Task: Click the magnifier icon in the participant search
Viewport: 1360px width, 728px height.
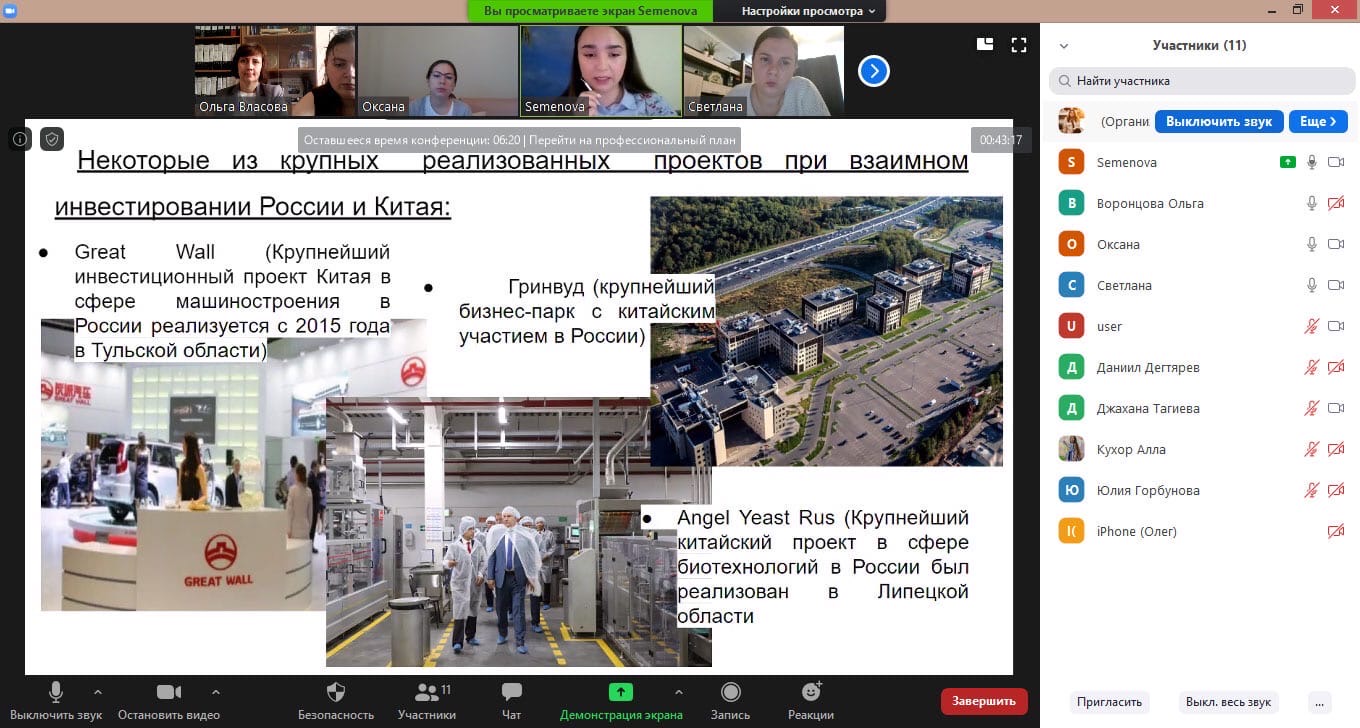Action: tap(1064, 81)
